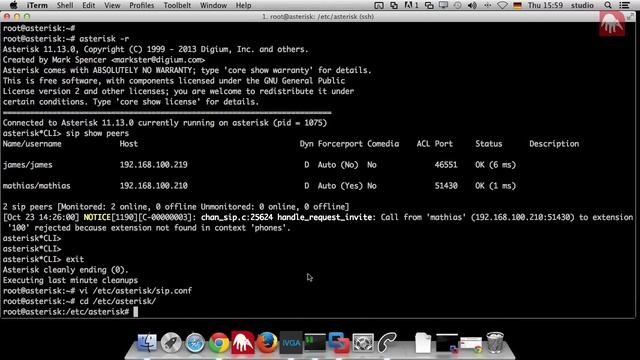Click the leftmost rounded menu bar status icon

[379, 5]
